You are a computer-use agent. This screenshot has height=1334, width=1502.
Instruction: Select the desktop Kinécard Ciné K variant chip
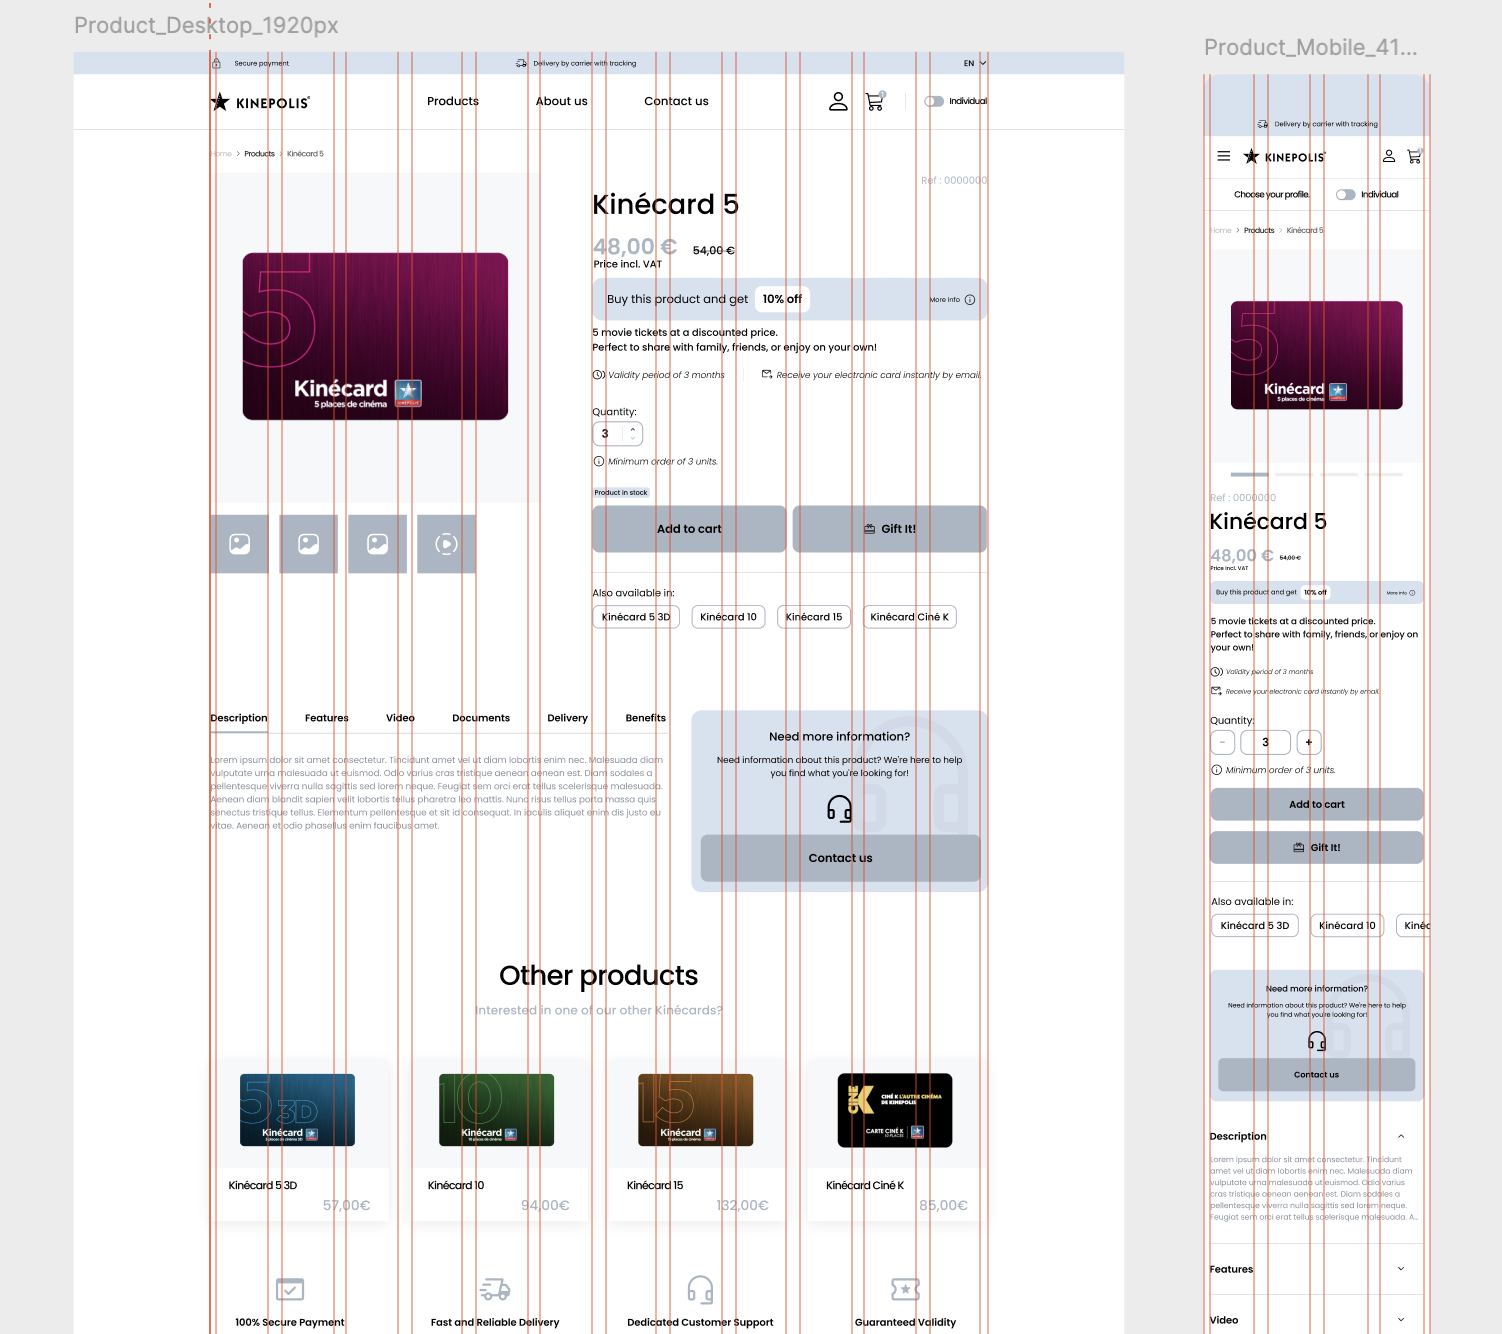(x=910, y=617)
